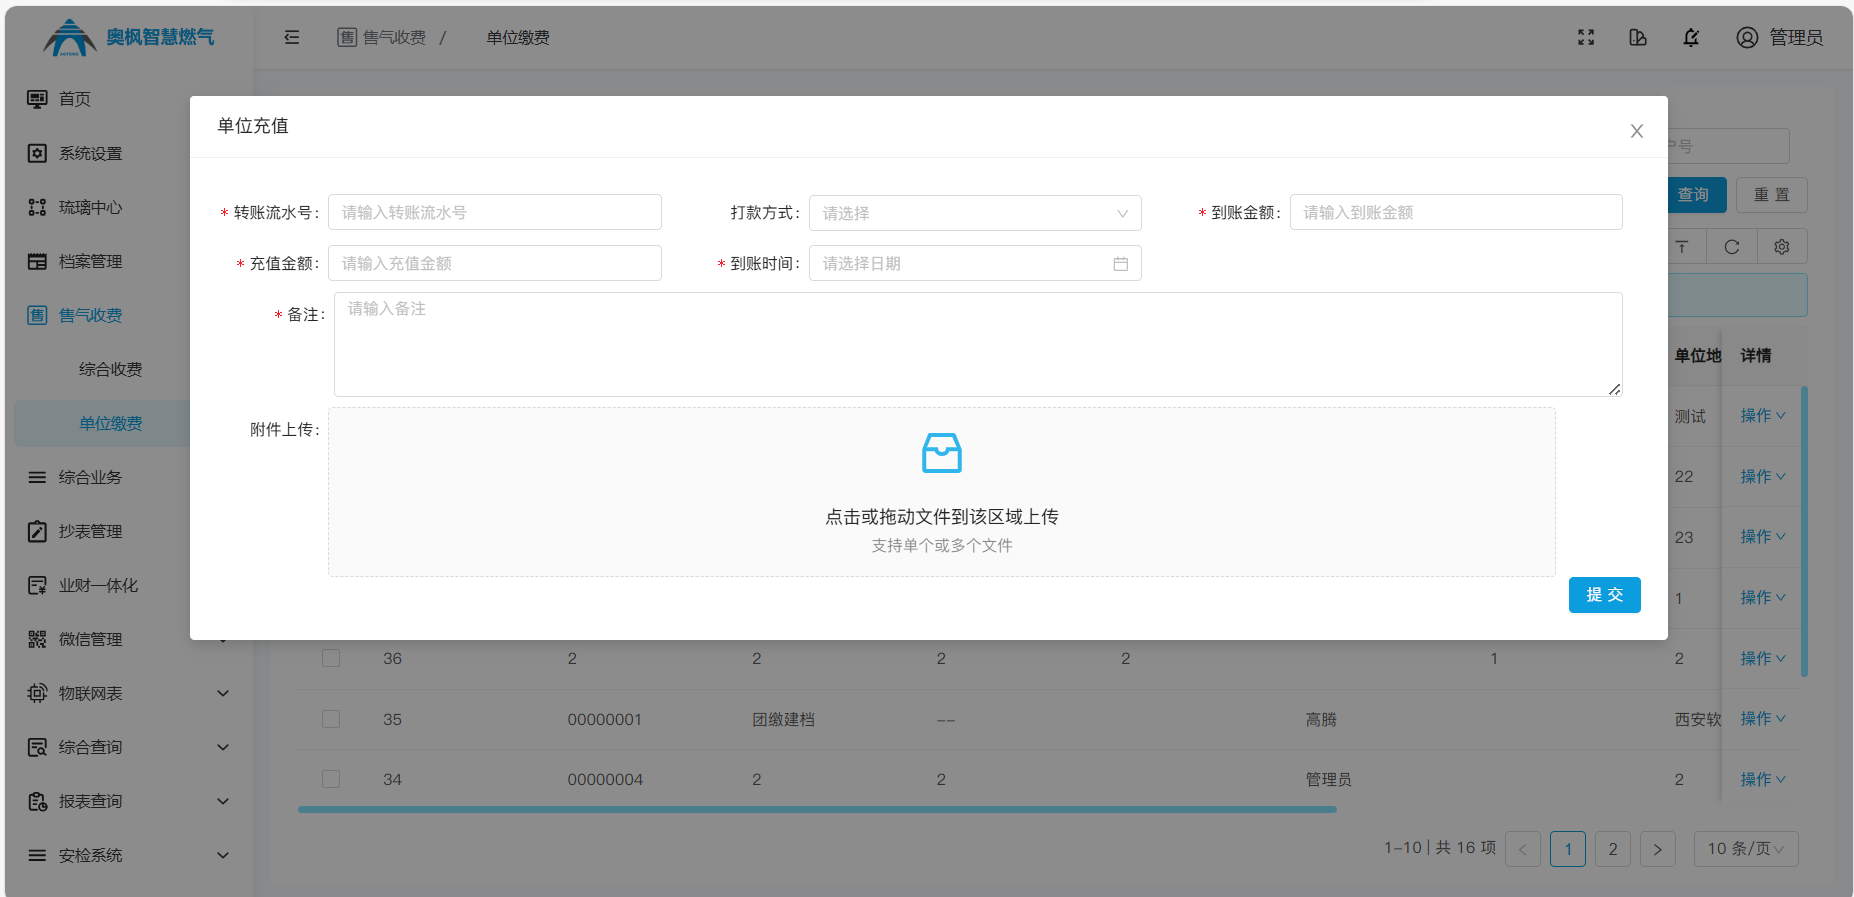Image resolution: width=1854 pixels, height=897 pixels.
Task: Open the 10 条/页 page size dropdown
Action: [x=1746, y=849]
